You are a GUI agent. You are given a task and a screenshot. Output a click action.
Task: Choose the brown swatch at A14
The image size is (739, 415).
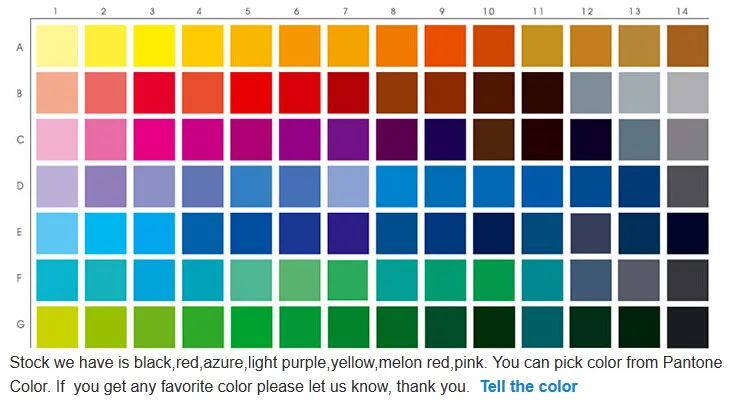(688, 46)
